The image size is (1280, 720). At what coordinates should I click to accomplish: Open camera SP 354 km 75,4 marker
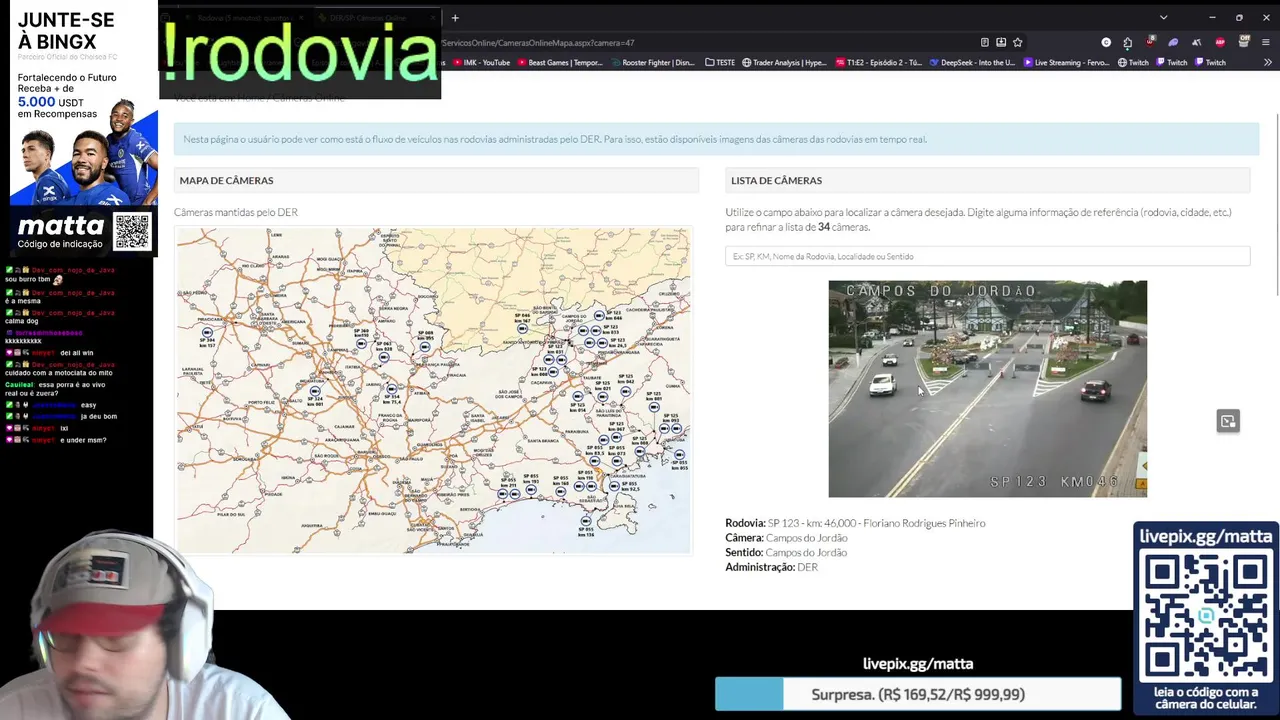tap(392, 389)
